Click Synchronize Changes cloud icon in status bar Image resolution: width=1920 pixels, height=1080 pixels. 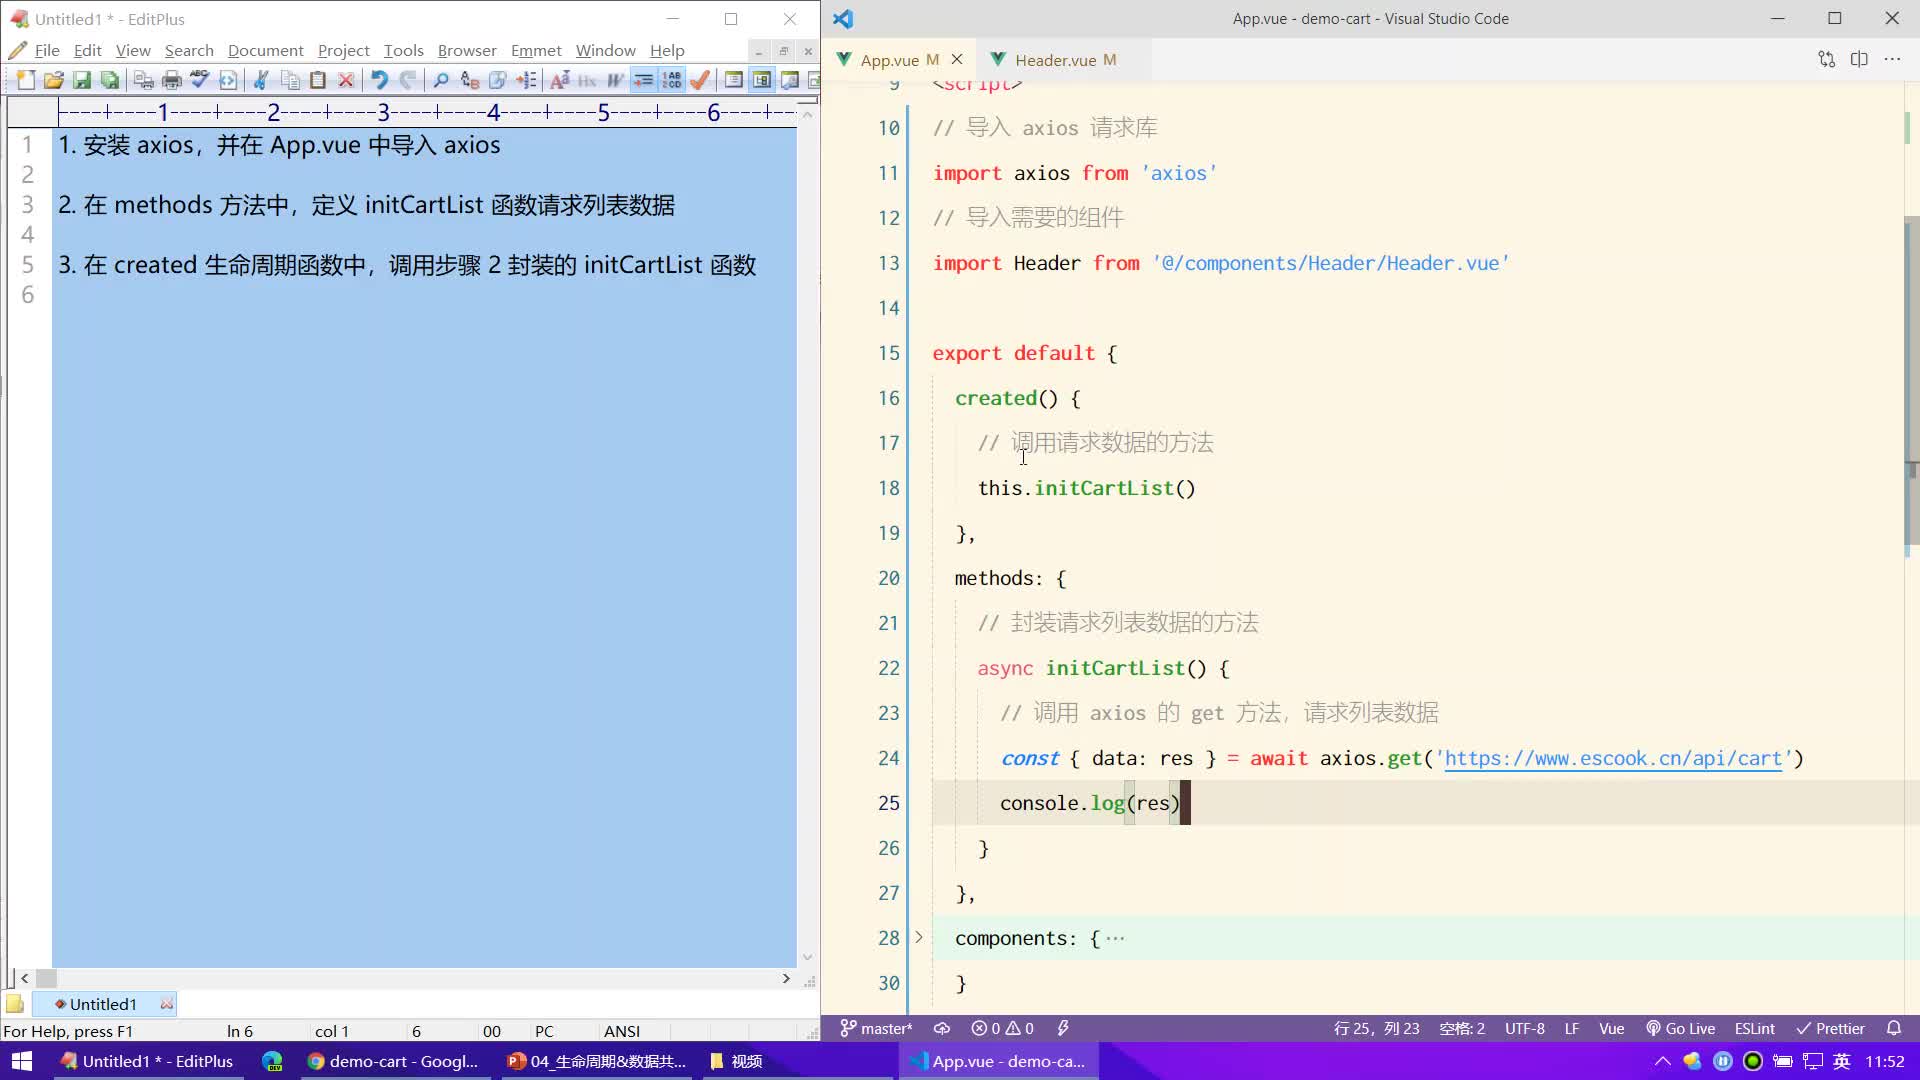pos(942,1028)
